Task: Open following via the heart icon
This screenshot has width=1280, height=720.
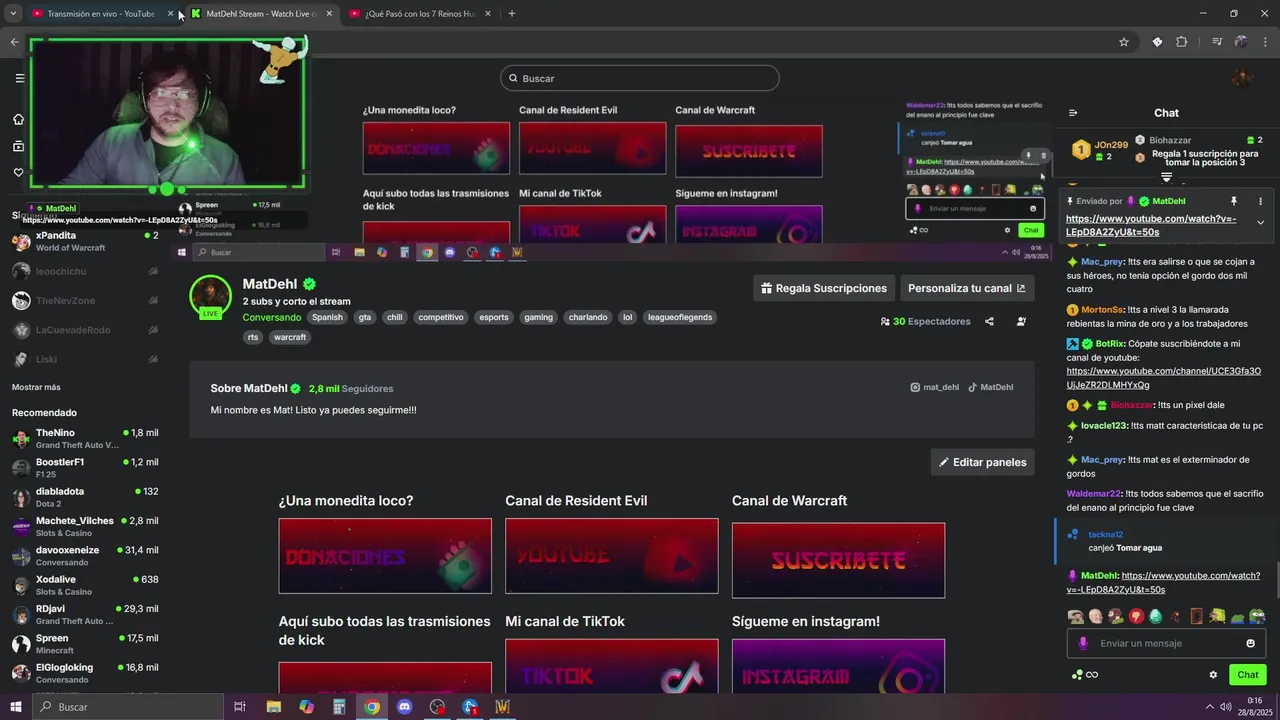Action: coord(18,173)
